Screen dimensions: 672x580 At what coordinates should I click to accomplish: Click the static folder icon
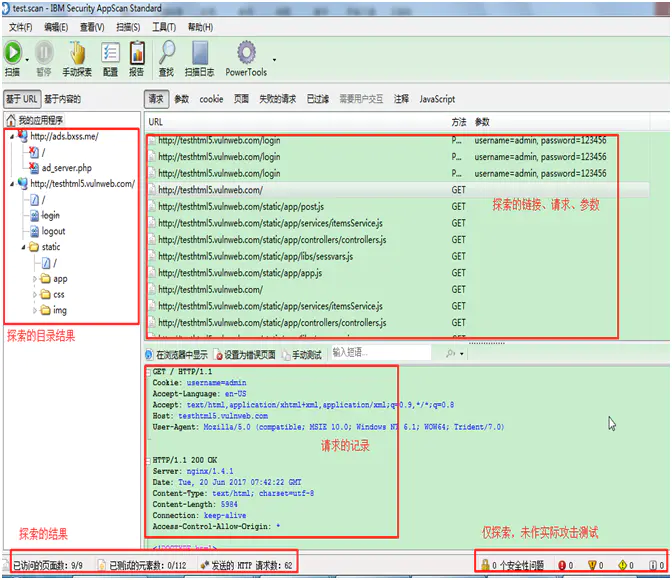(x=34, y=247)
